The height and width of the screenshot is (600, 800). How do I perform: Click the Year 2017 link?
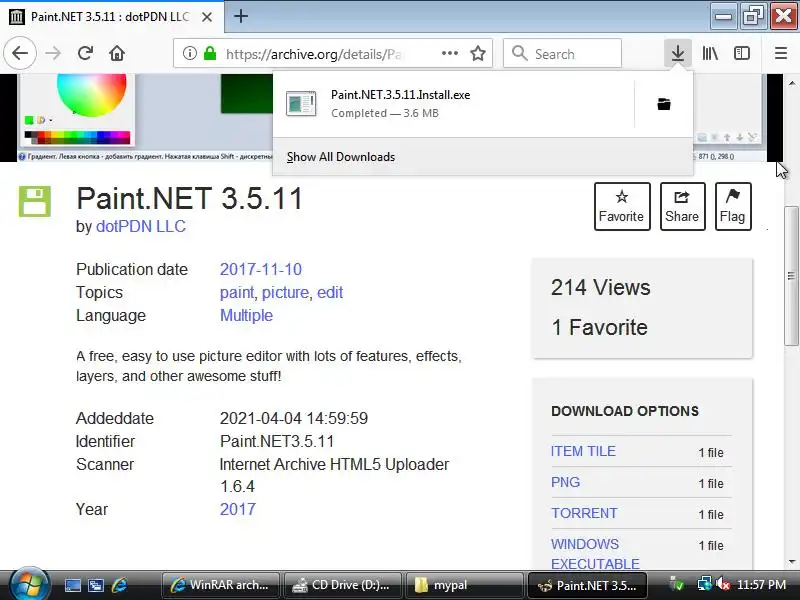pos(238,509)
